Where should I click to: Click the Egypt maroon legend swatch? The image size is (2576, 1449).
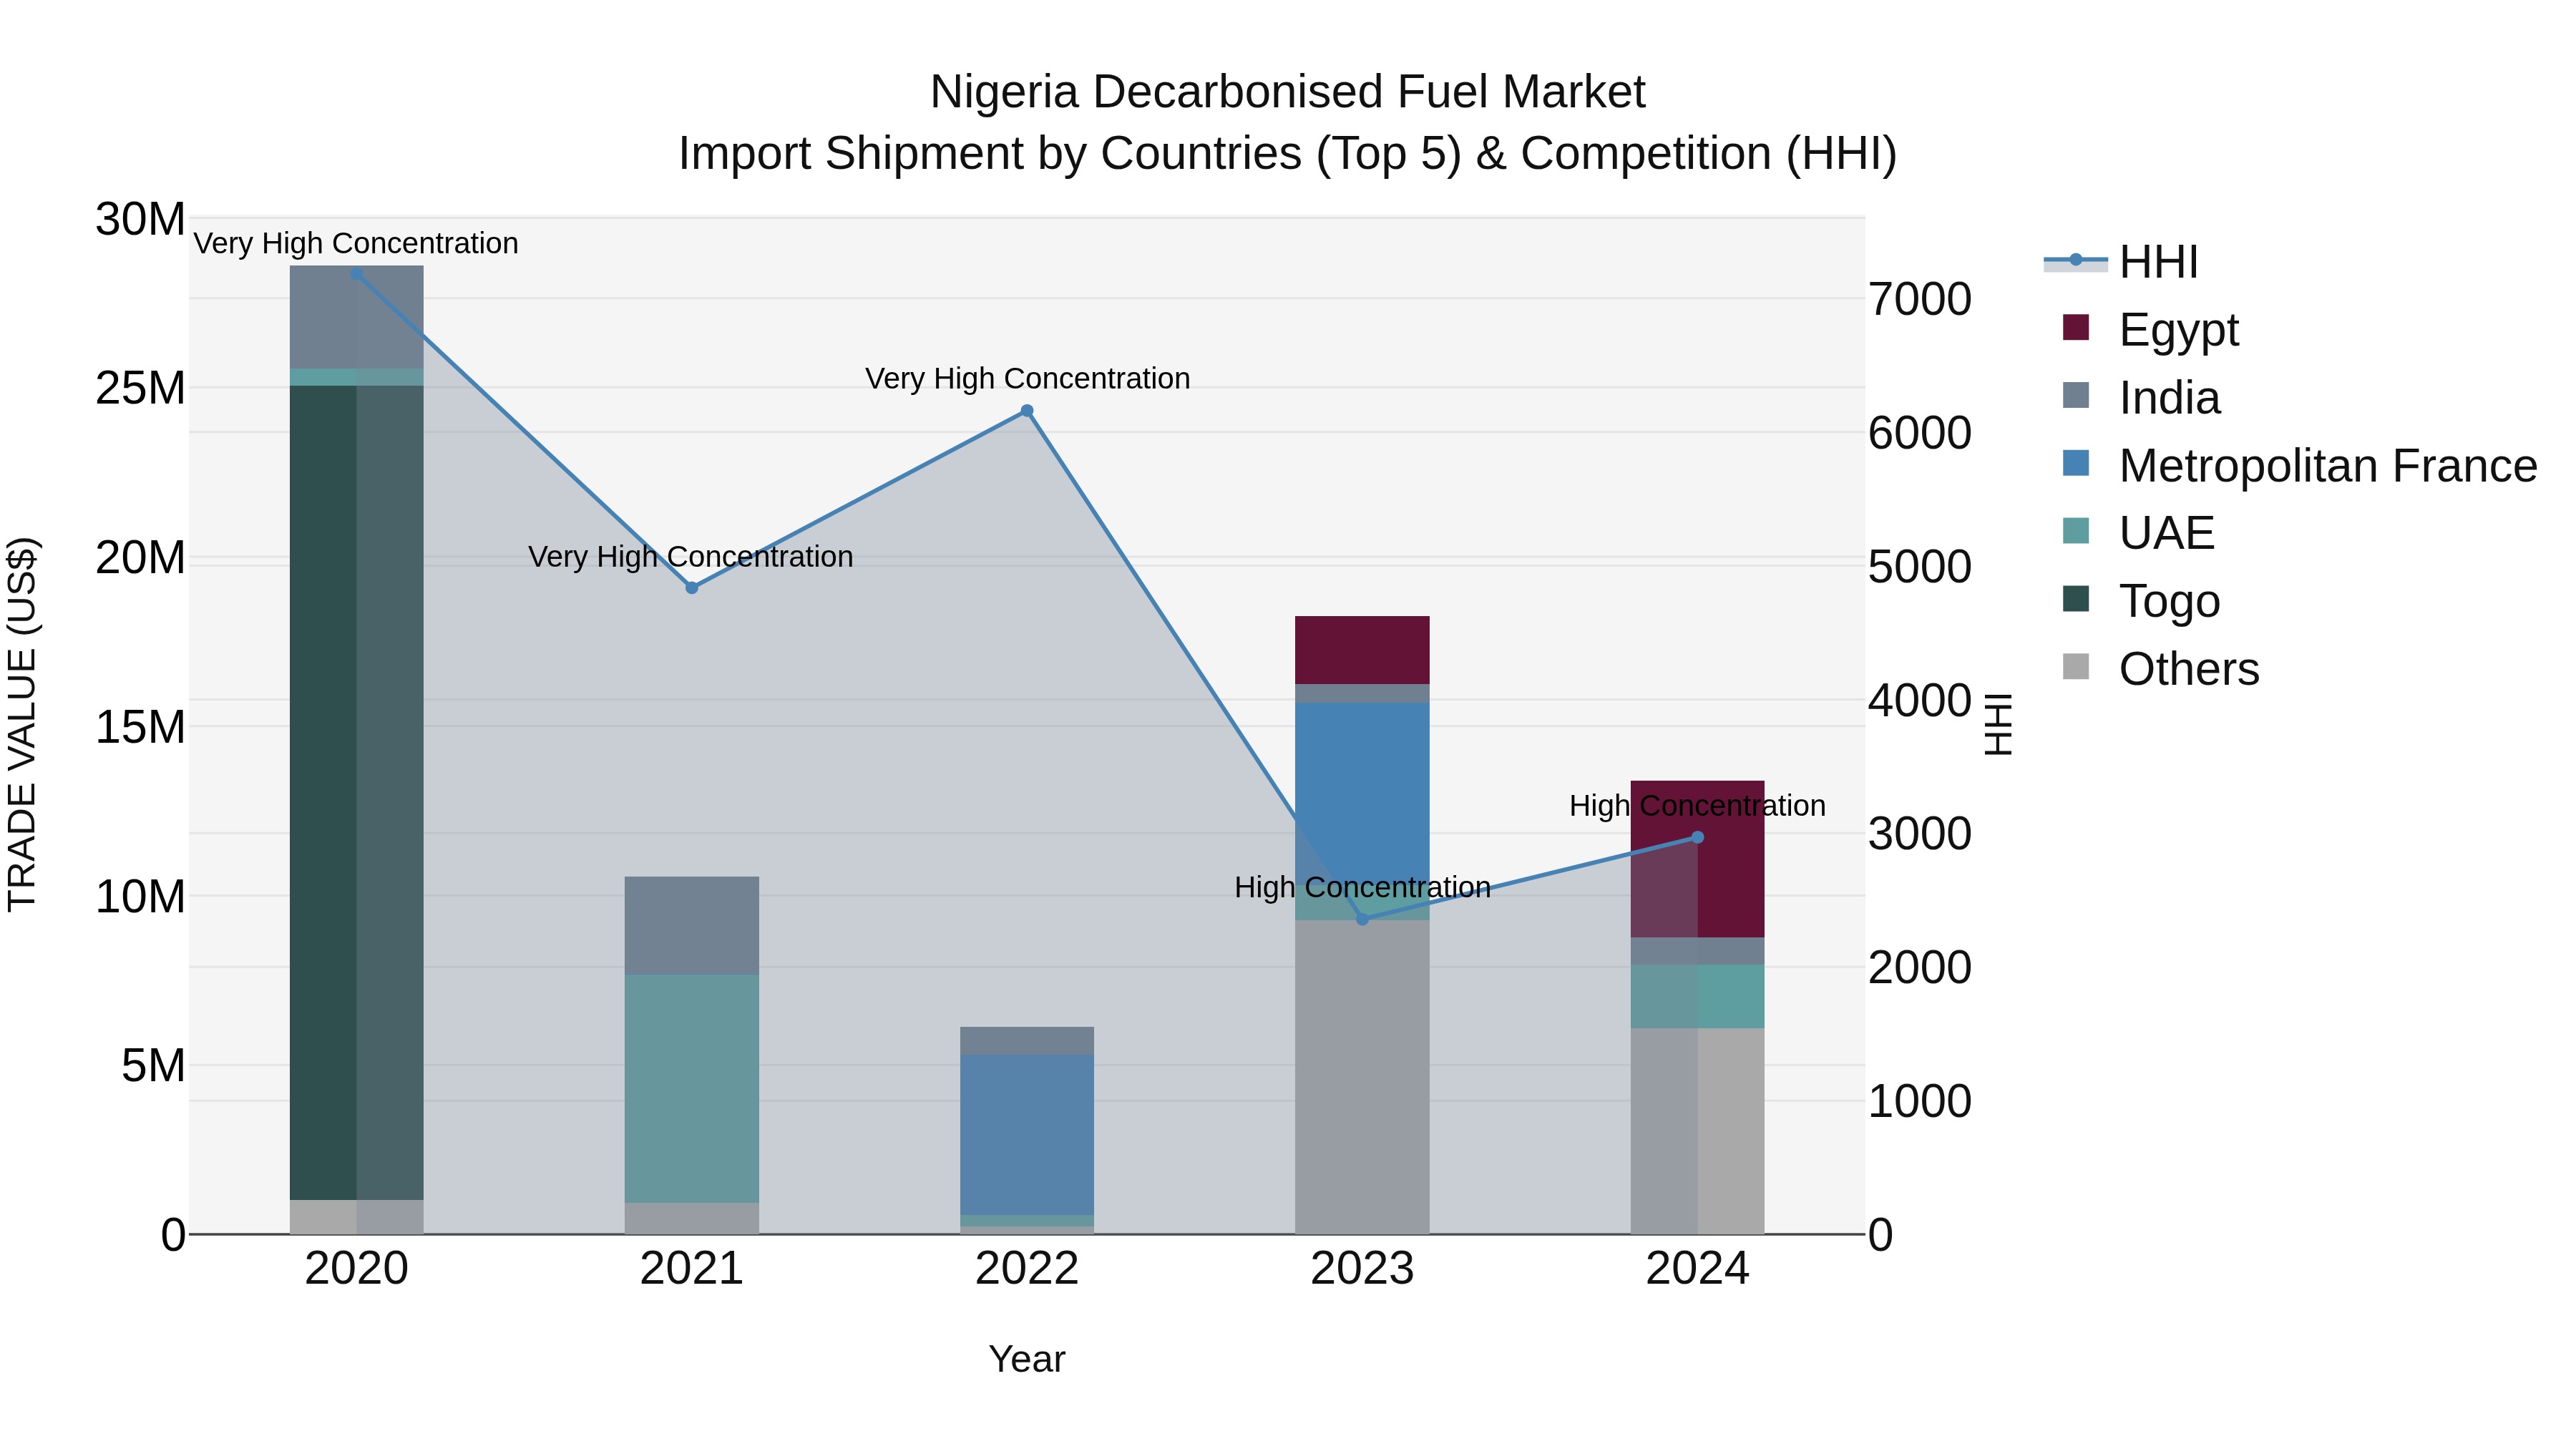2076,327
